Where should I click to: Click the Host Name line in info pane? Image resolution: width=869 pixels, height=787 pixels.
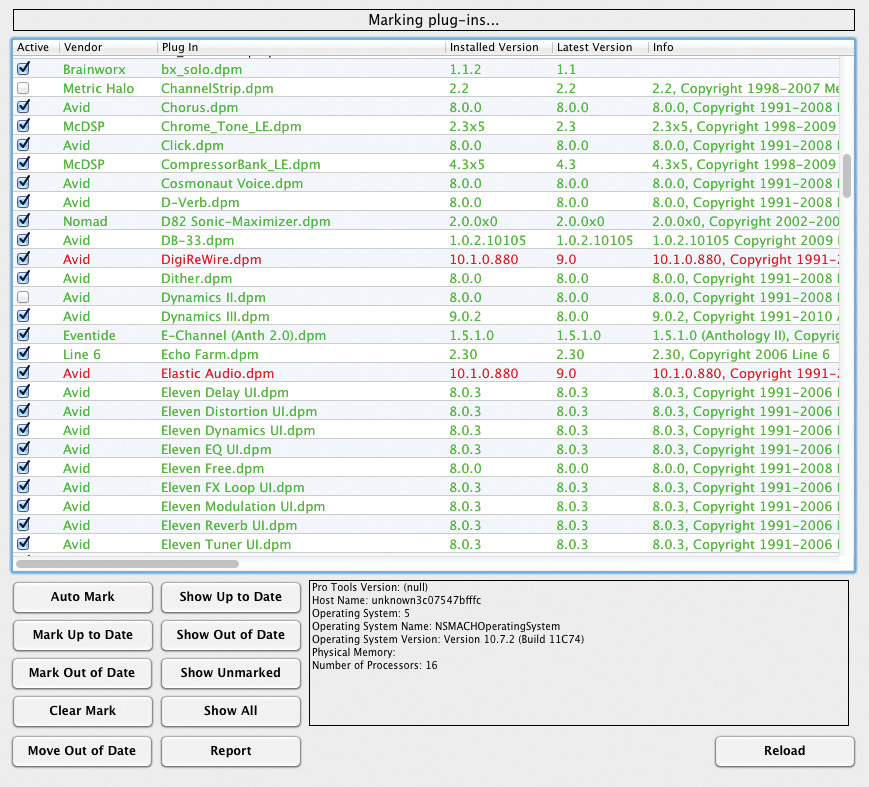[396, 600]
